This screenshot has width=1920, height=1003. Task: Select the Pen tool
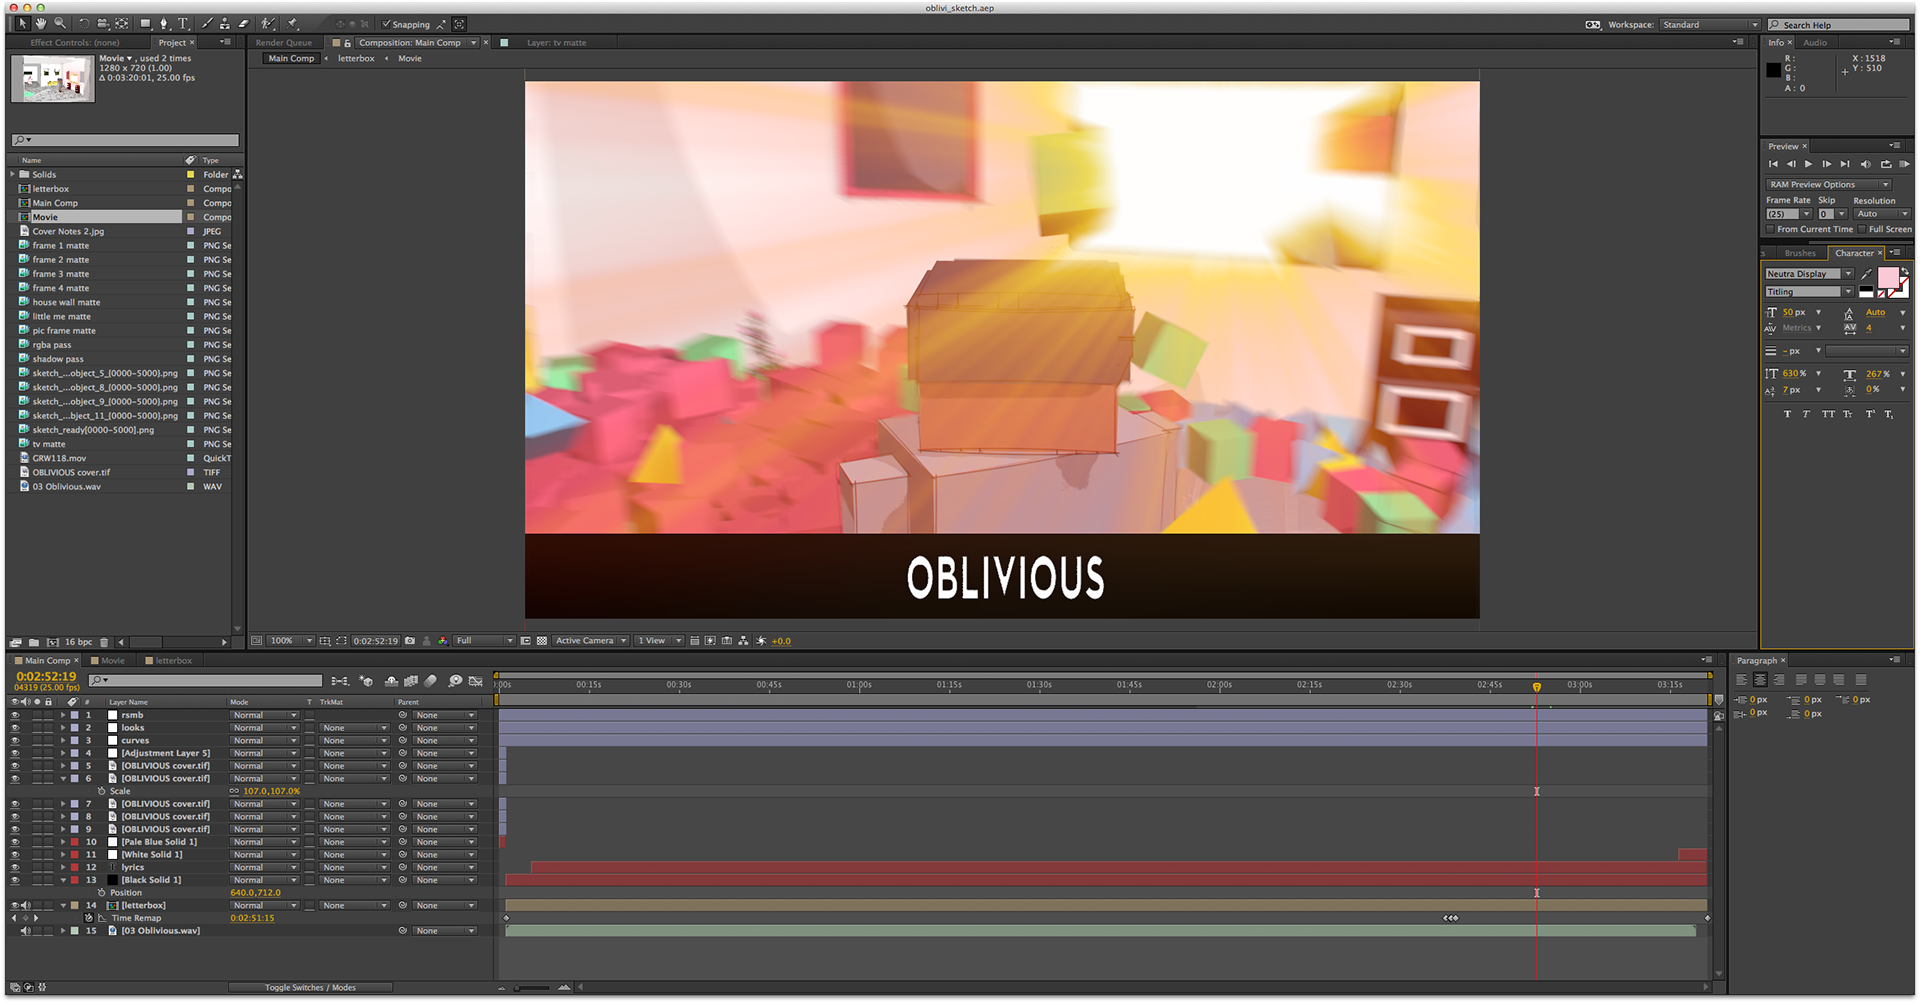coord(165,23)
